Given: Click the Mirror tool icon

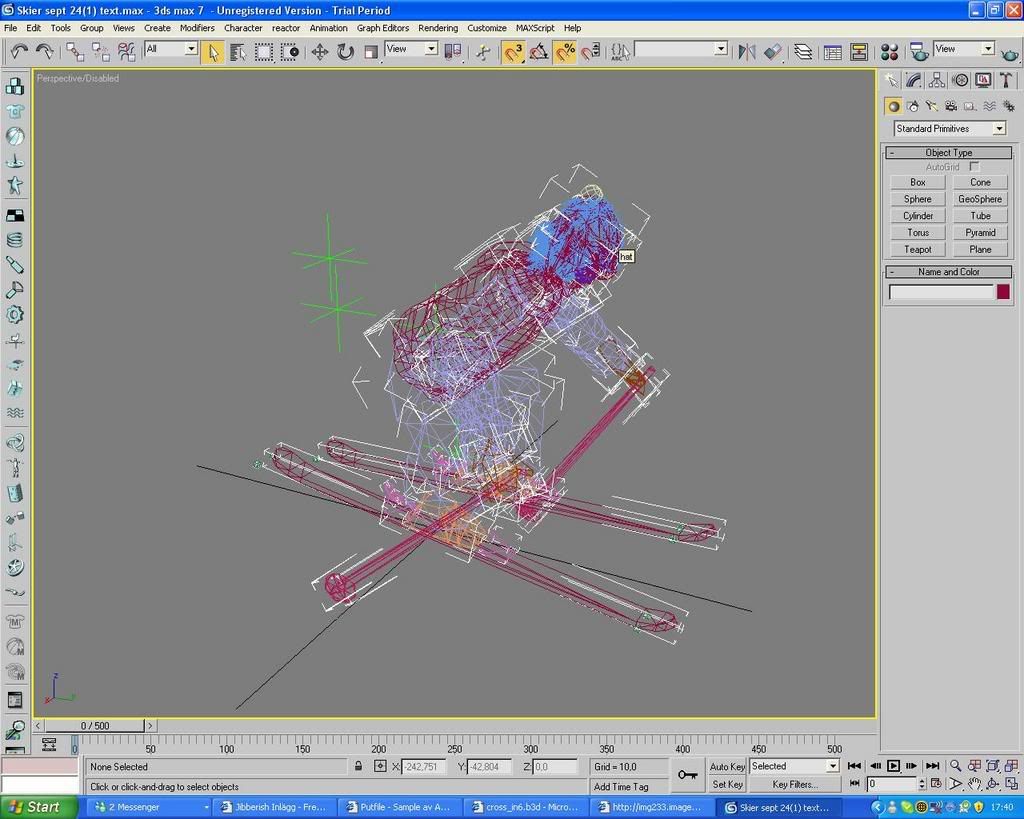Looking at the screenshot, I should [746, 51].
